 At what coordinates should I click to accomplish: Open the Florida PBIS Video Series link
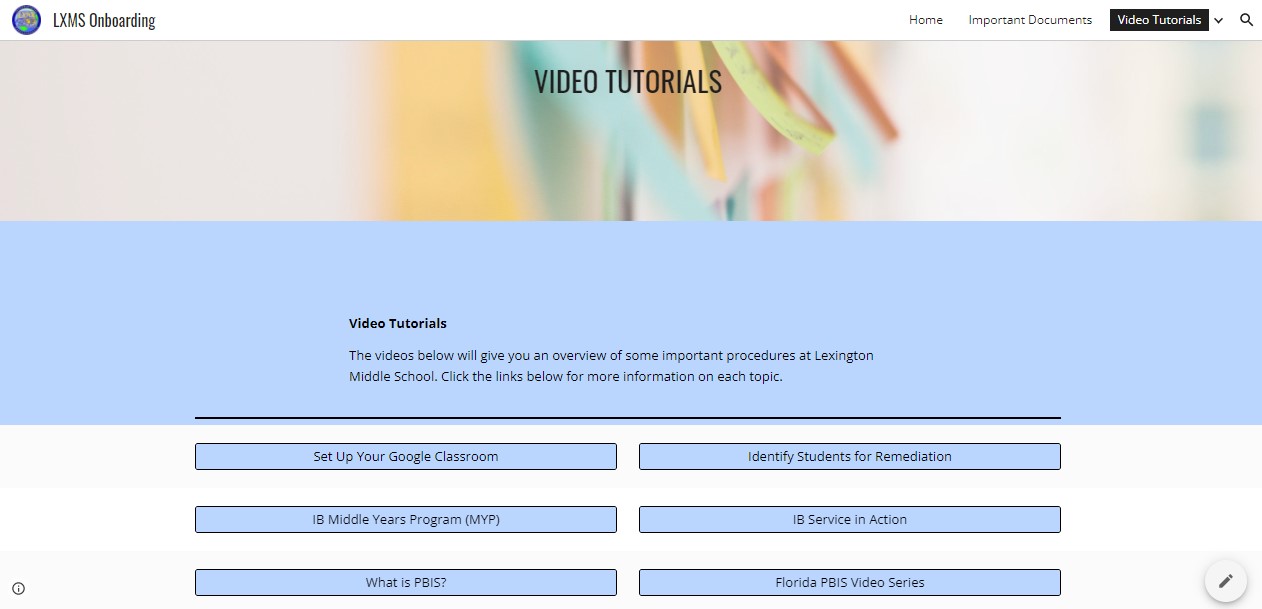(x=849, y=583)
